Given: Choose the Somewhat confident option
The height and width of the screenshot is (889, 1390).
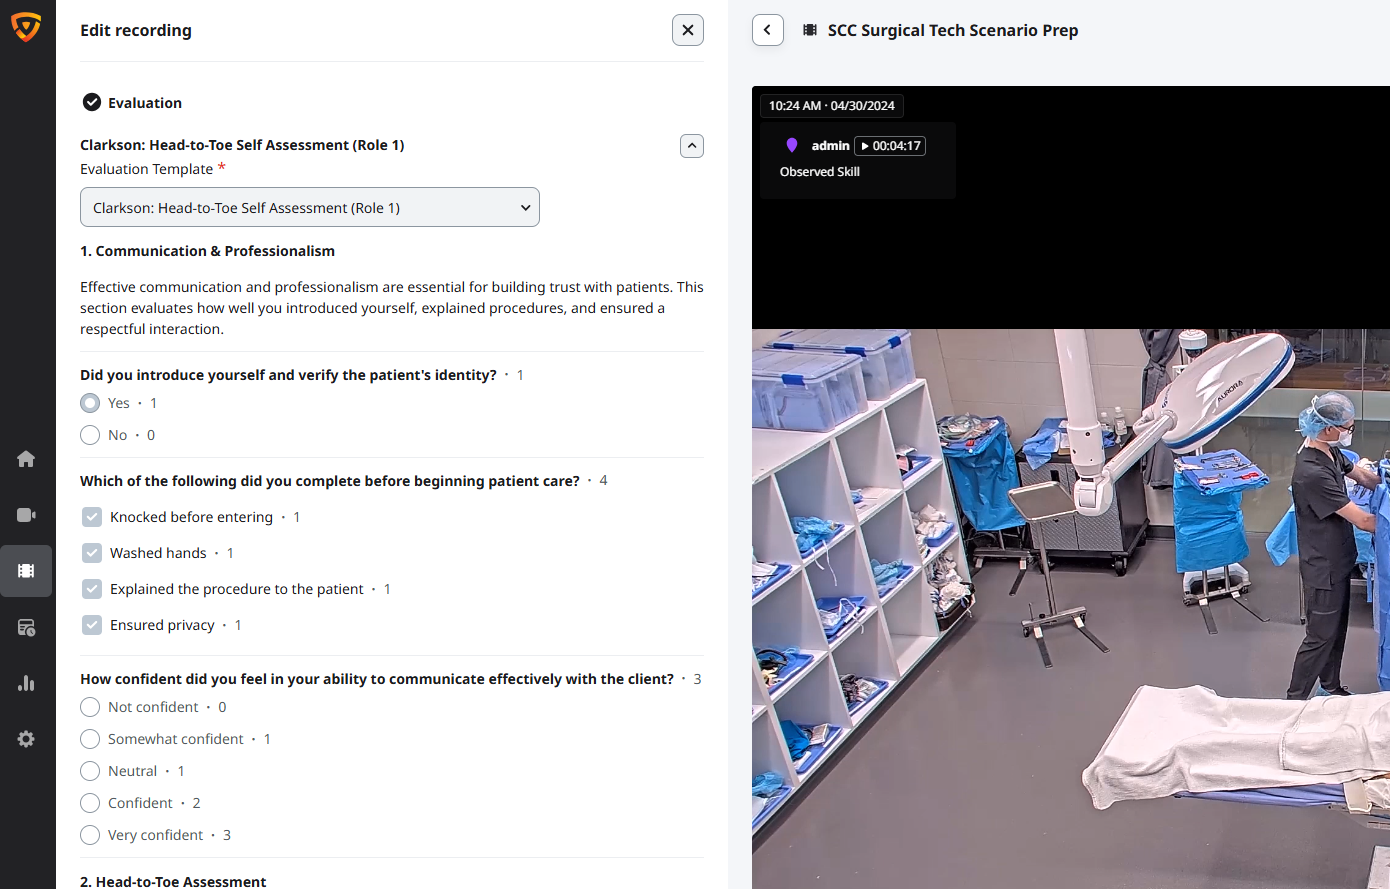Looking at the screenshot, I should [x=90, y=739].
